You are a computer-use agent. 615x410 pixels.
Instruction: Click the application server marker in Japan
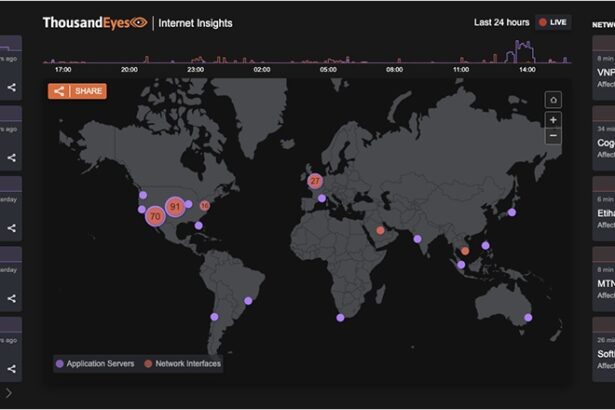[x=513, y=211]
